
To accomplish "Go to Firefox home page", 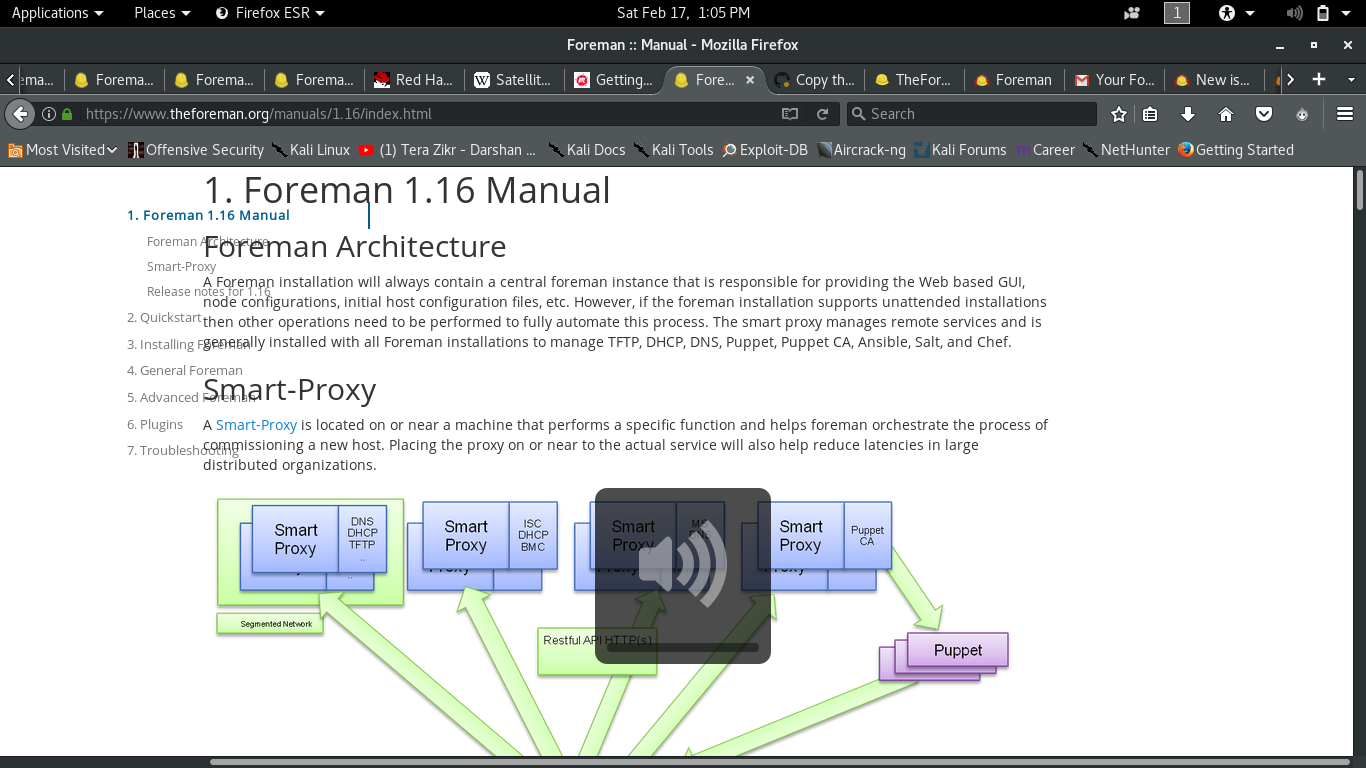I will [x=1226, y=114].
